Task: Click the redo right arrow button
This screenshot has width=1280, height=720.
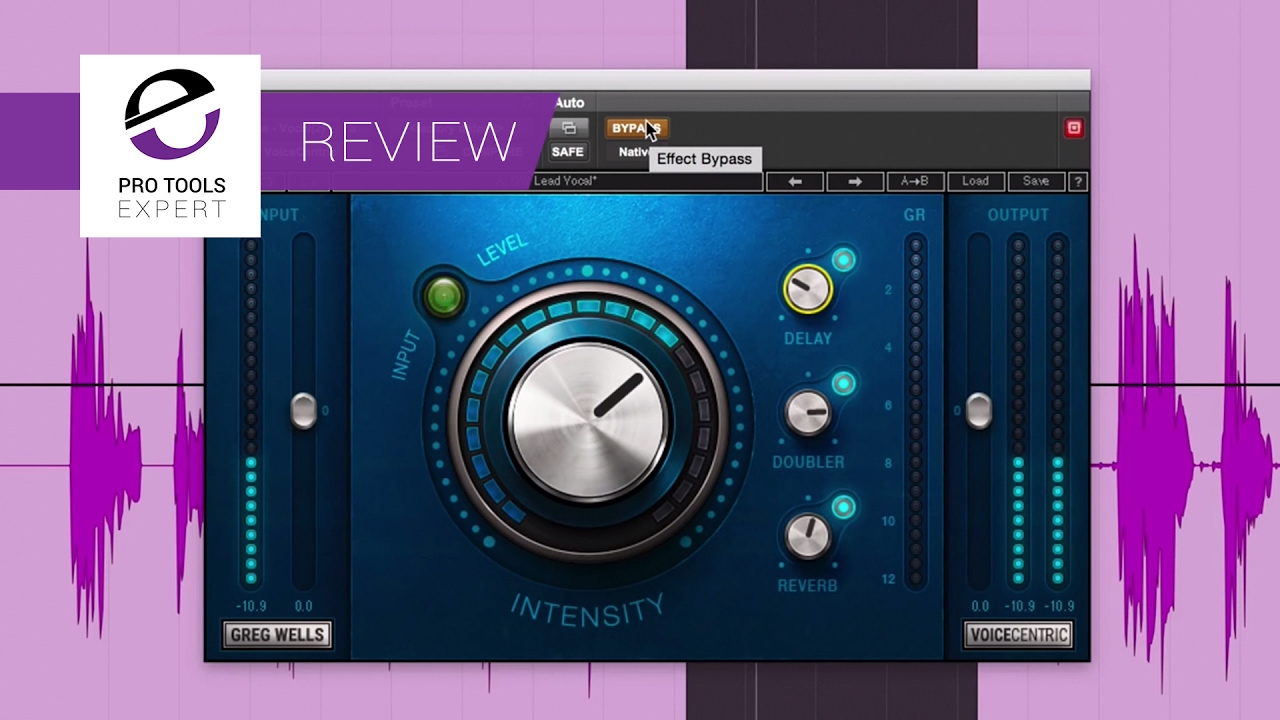Action: pyautogui.click(x=855, y=181)
